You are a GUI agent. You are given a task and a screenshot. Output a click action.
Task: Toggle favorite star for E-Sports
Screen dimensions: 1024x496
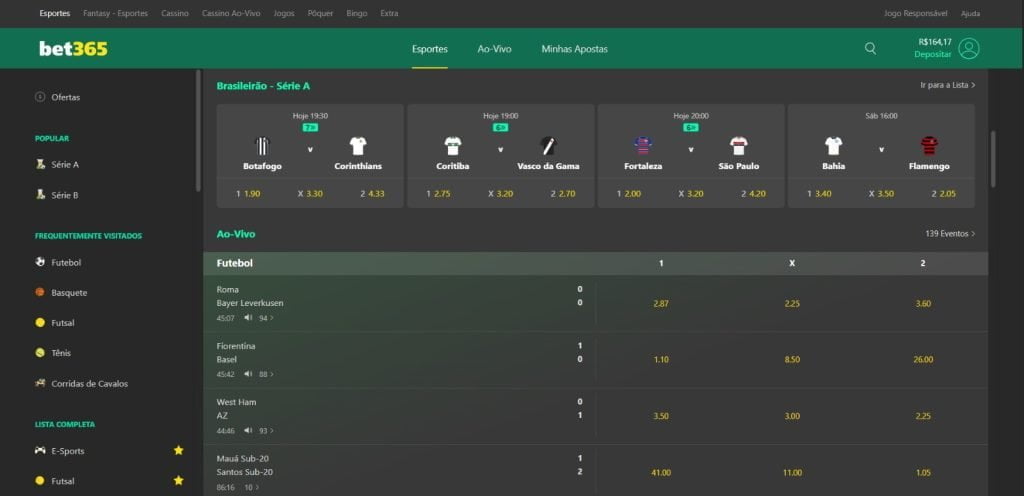click(x=179, y=451)
